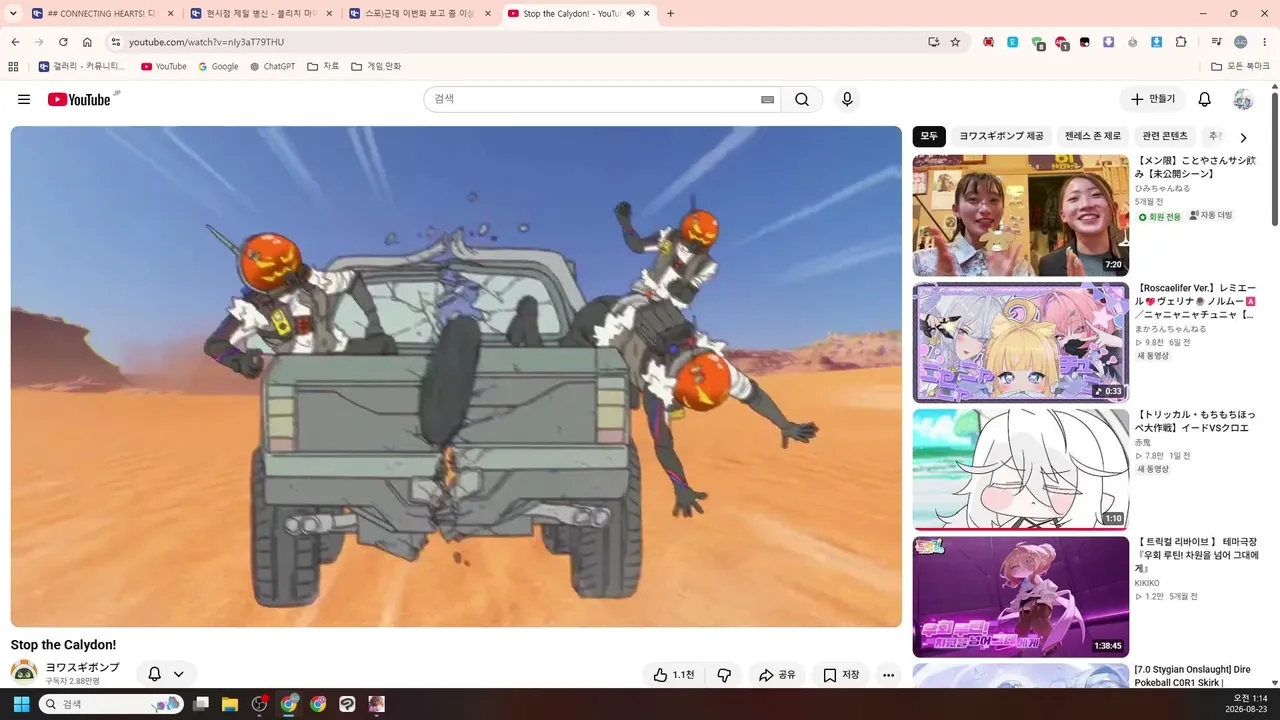Like the Stop the Calydon video
This screenshot has height=720, width=1280.
tap(673, 675)
